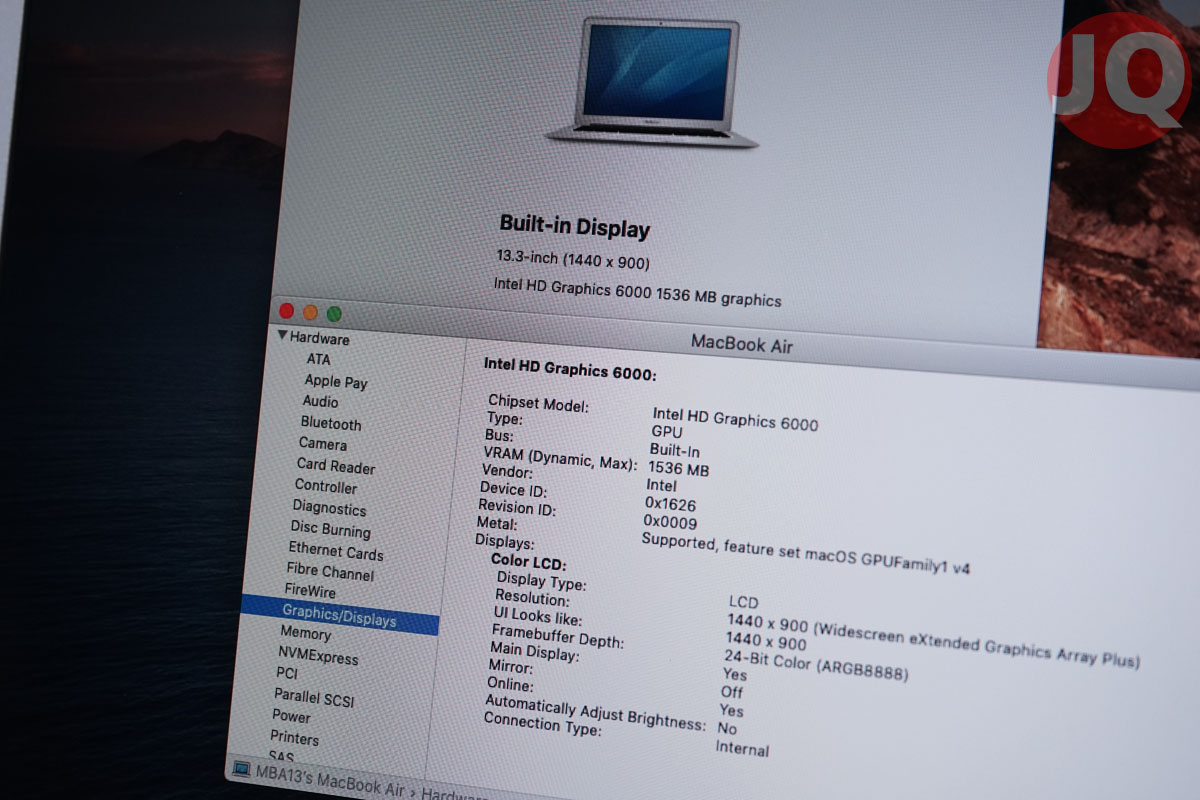The height and width of the screenshot is (800, 1200).
Task: Click the computer icon in the path bar
Action: point(241,768)
